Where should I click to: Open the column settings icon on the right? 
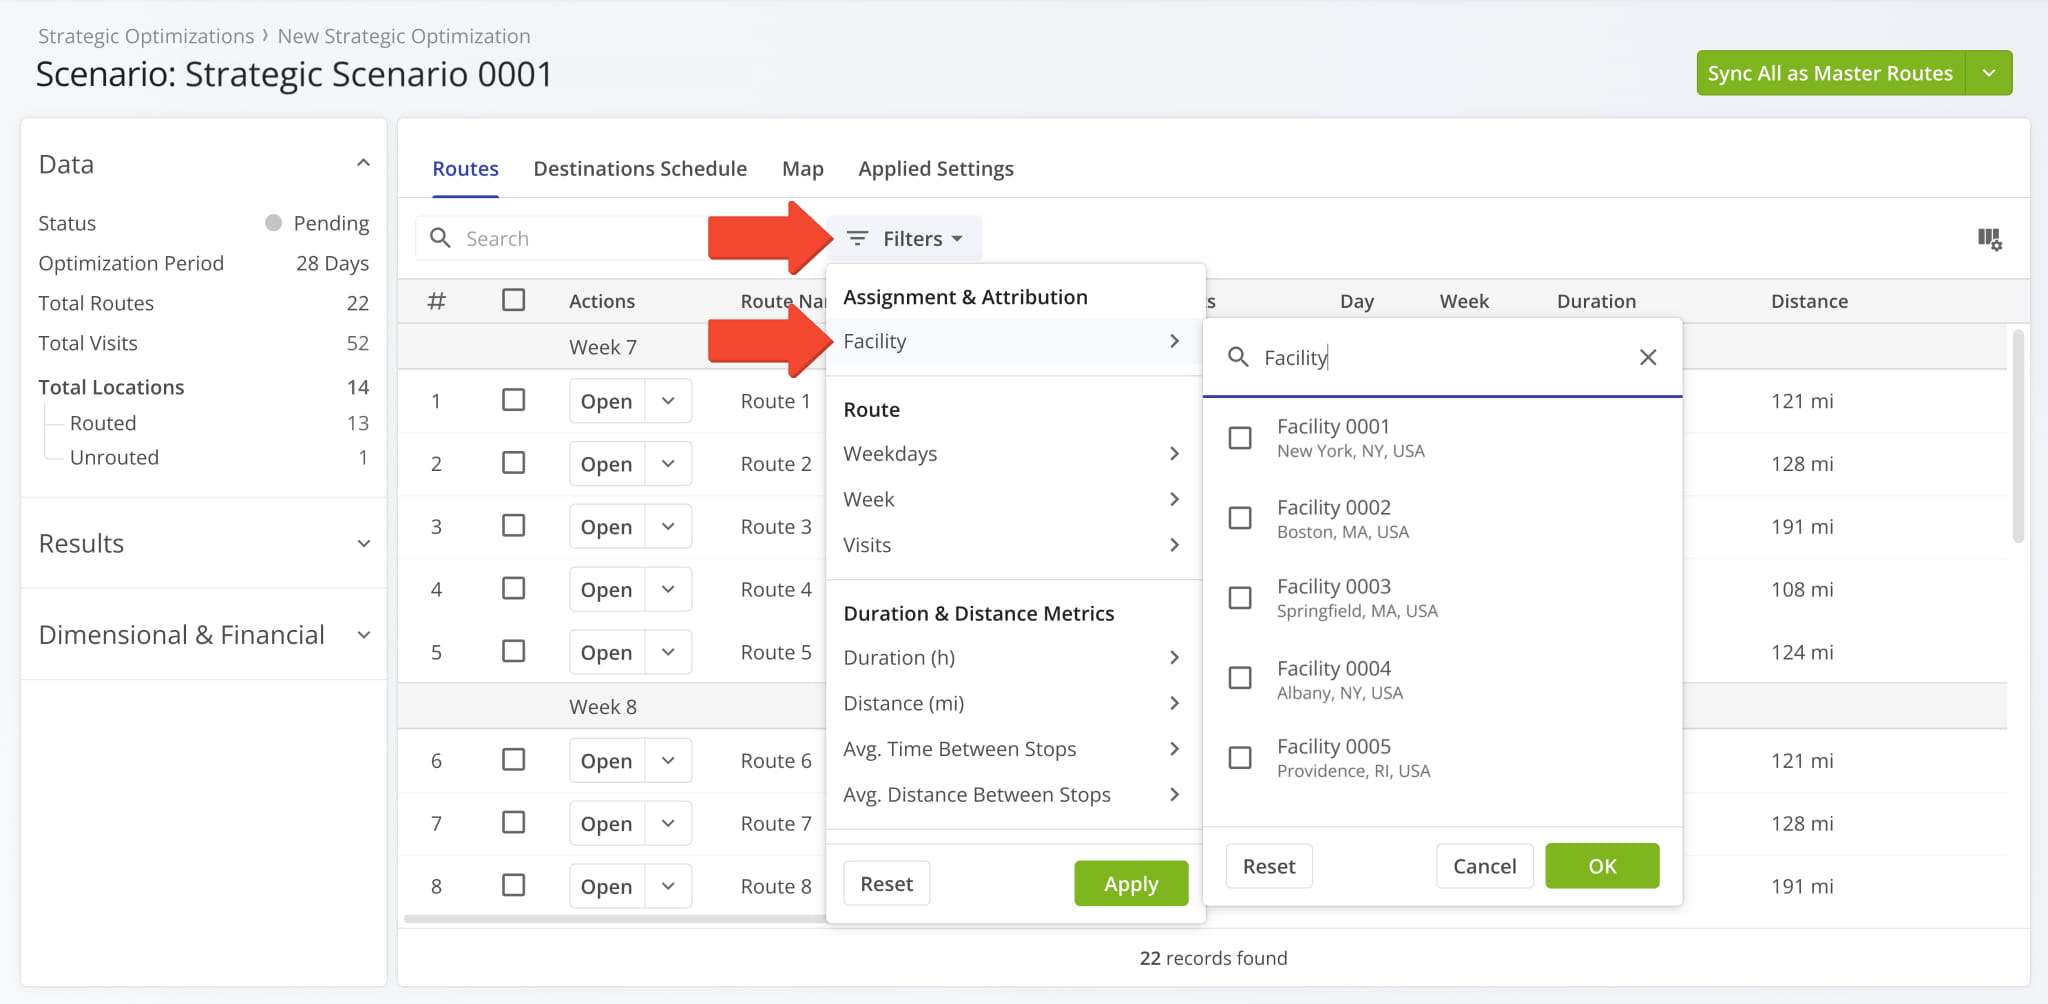click(1990, 239)
